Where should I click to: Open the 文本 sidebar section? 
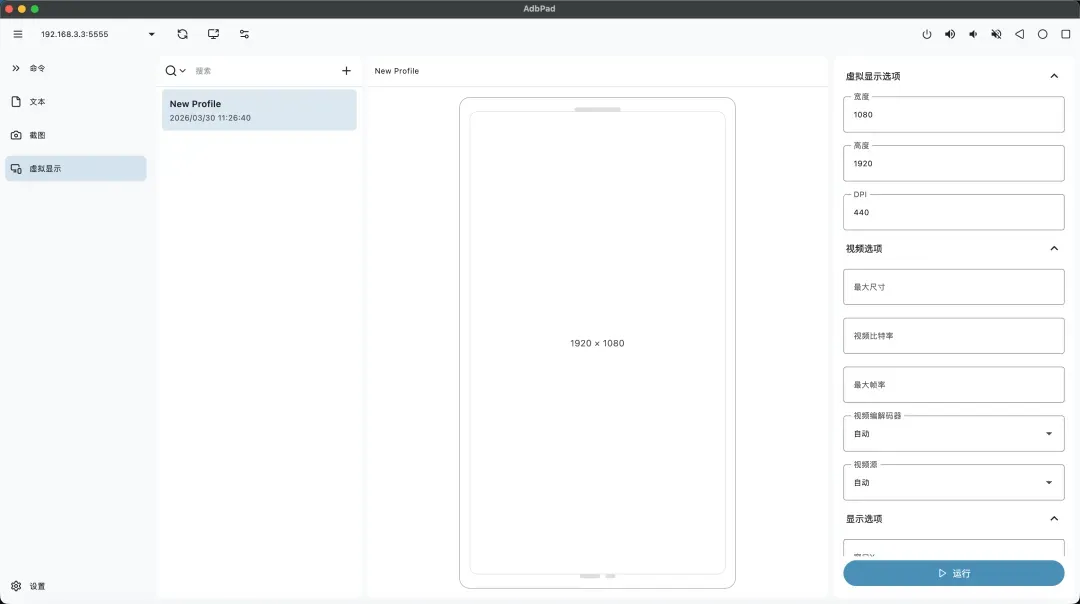[76, 102]
